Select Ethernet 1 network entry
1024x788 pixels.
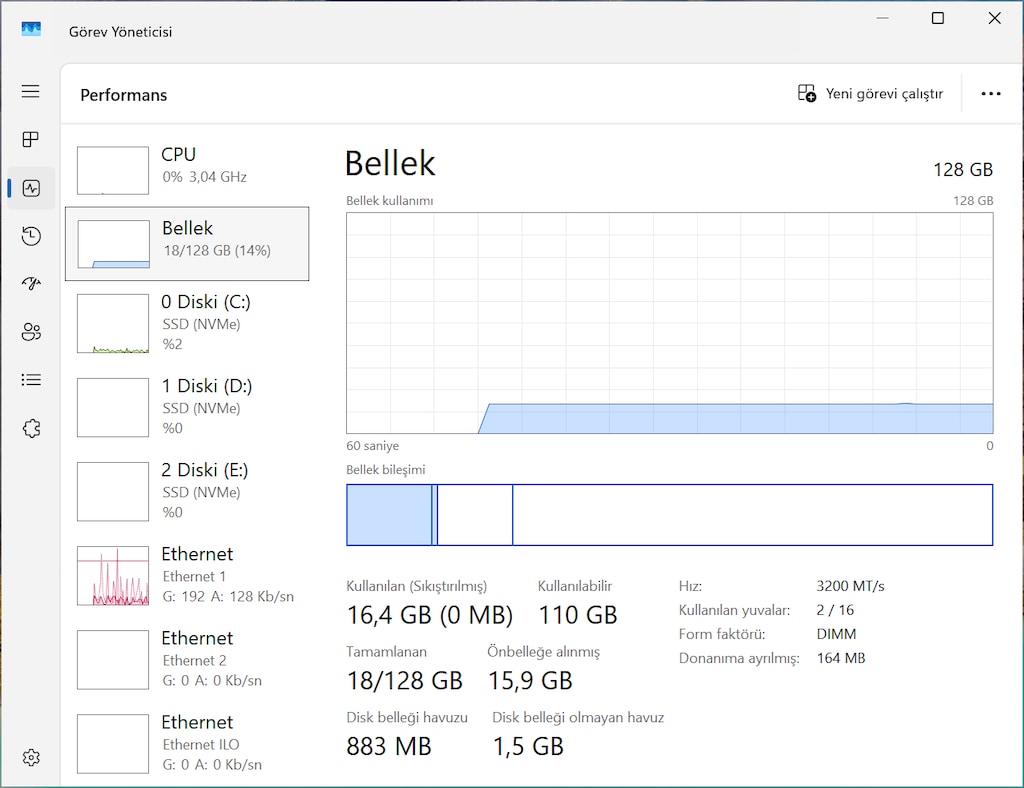[187, 575]
